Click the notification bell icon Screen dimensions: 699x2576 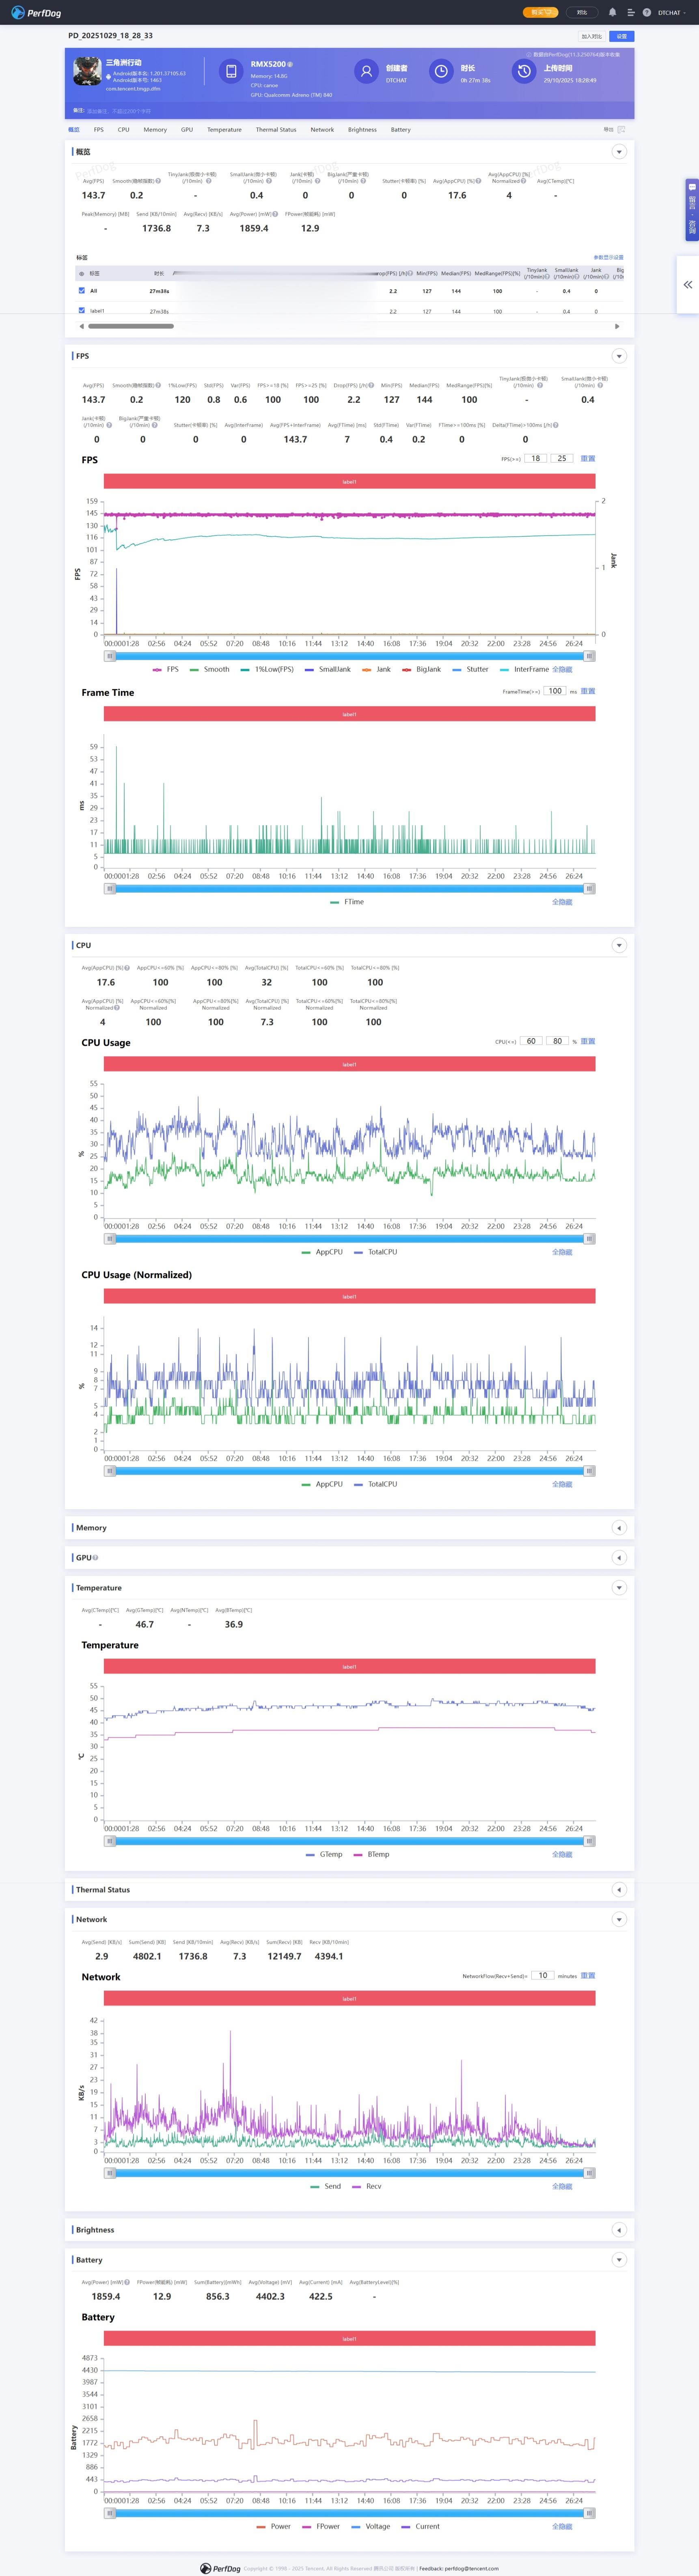(612, 13)
